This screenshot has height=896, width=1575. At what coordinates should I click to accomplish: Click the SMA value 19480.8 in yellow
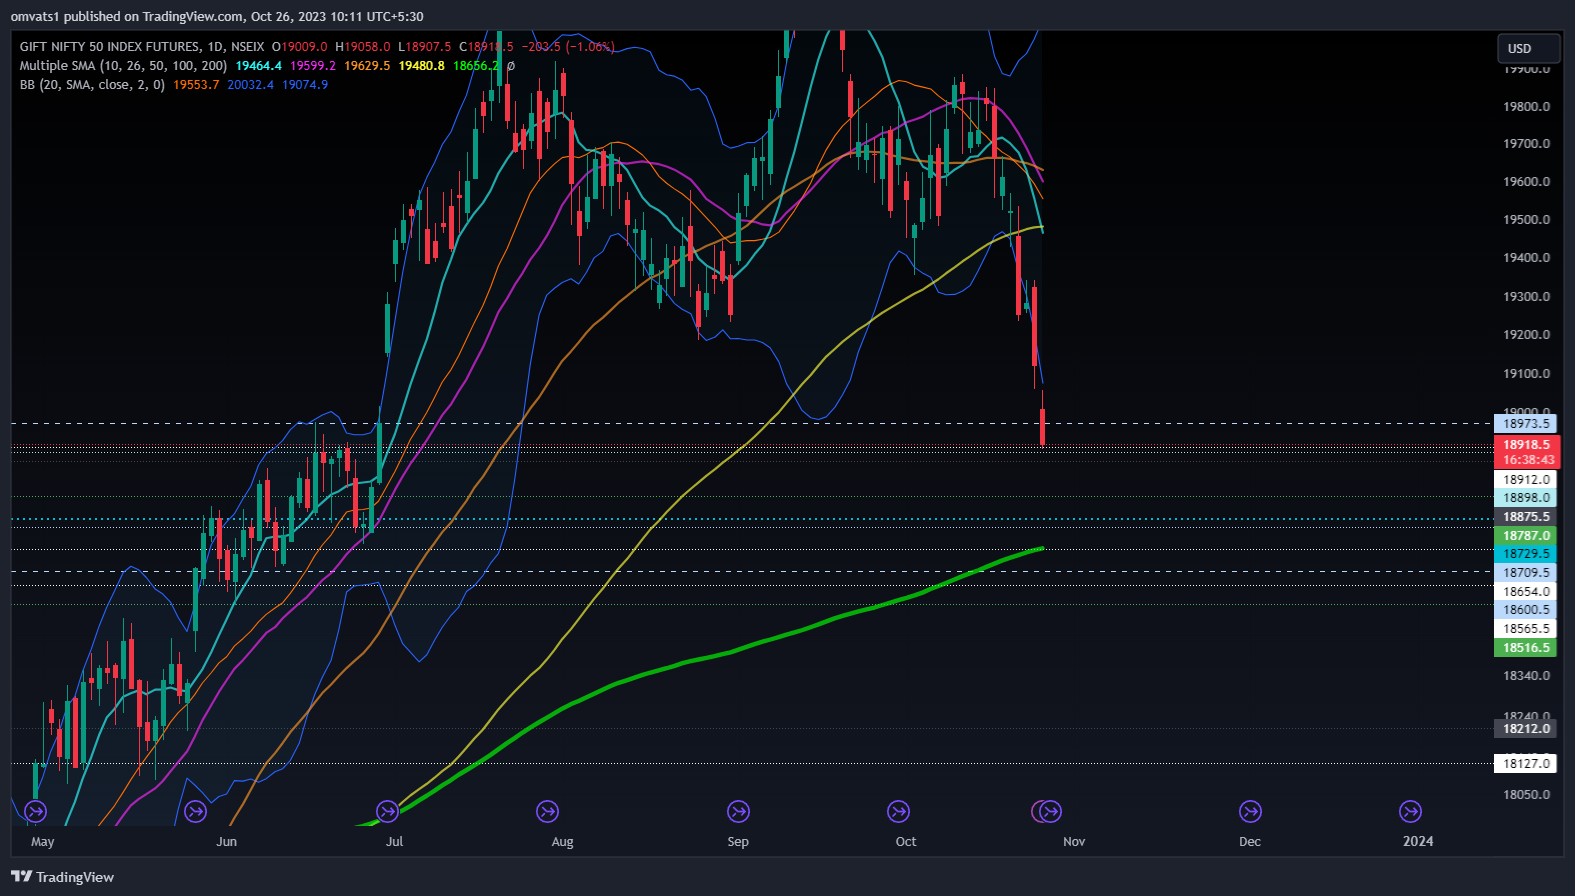421,66
